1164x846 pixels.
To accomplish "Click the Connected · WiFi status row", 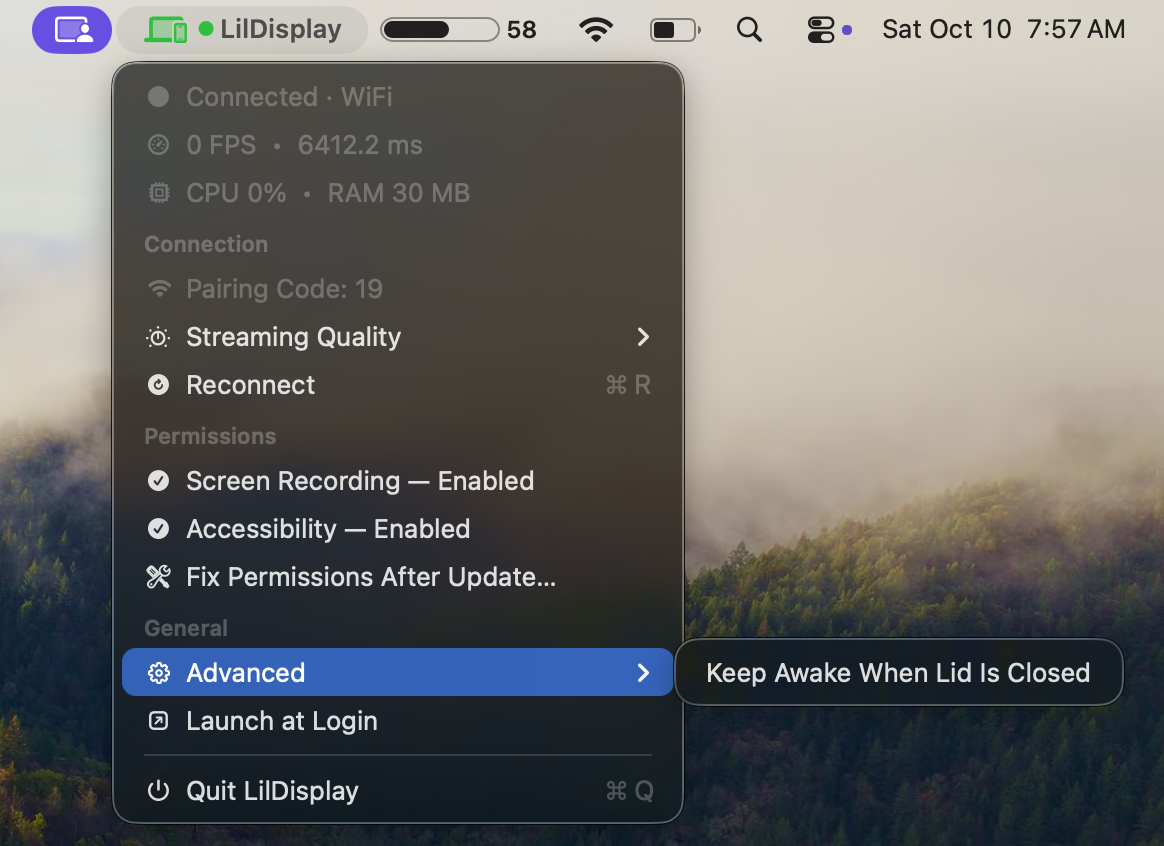I will coord(398,96).
